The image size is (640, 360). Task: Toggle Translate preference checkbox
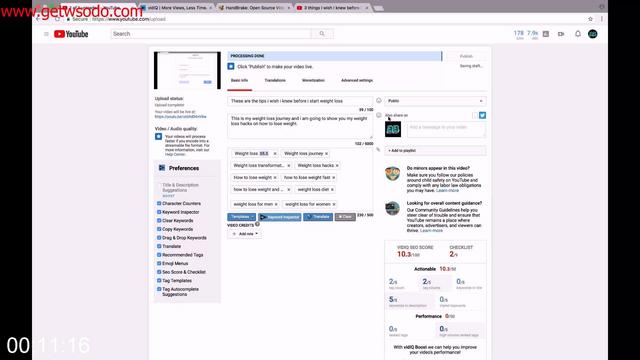159,246
